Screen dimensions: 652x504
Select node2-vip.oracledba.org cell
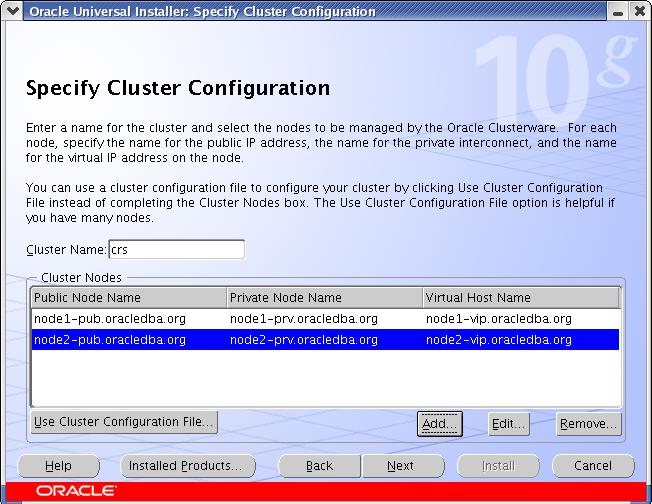pos(521,340)
